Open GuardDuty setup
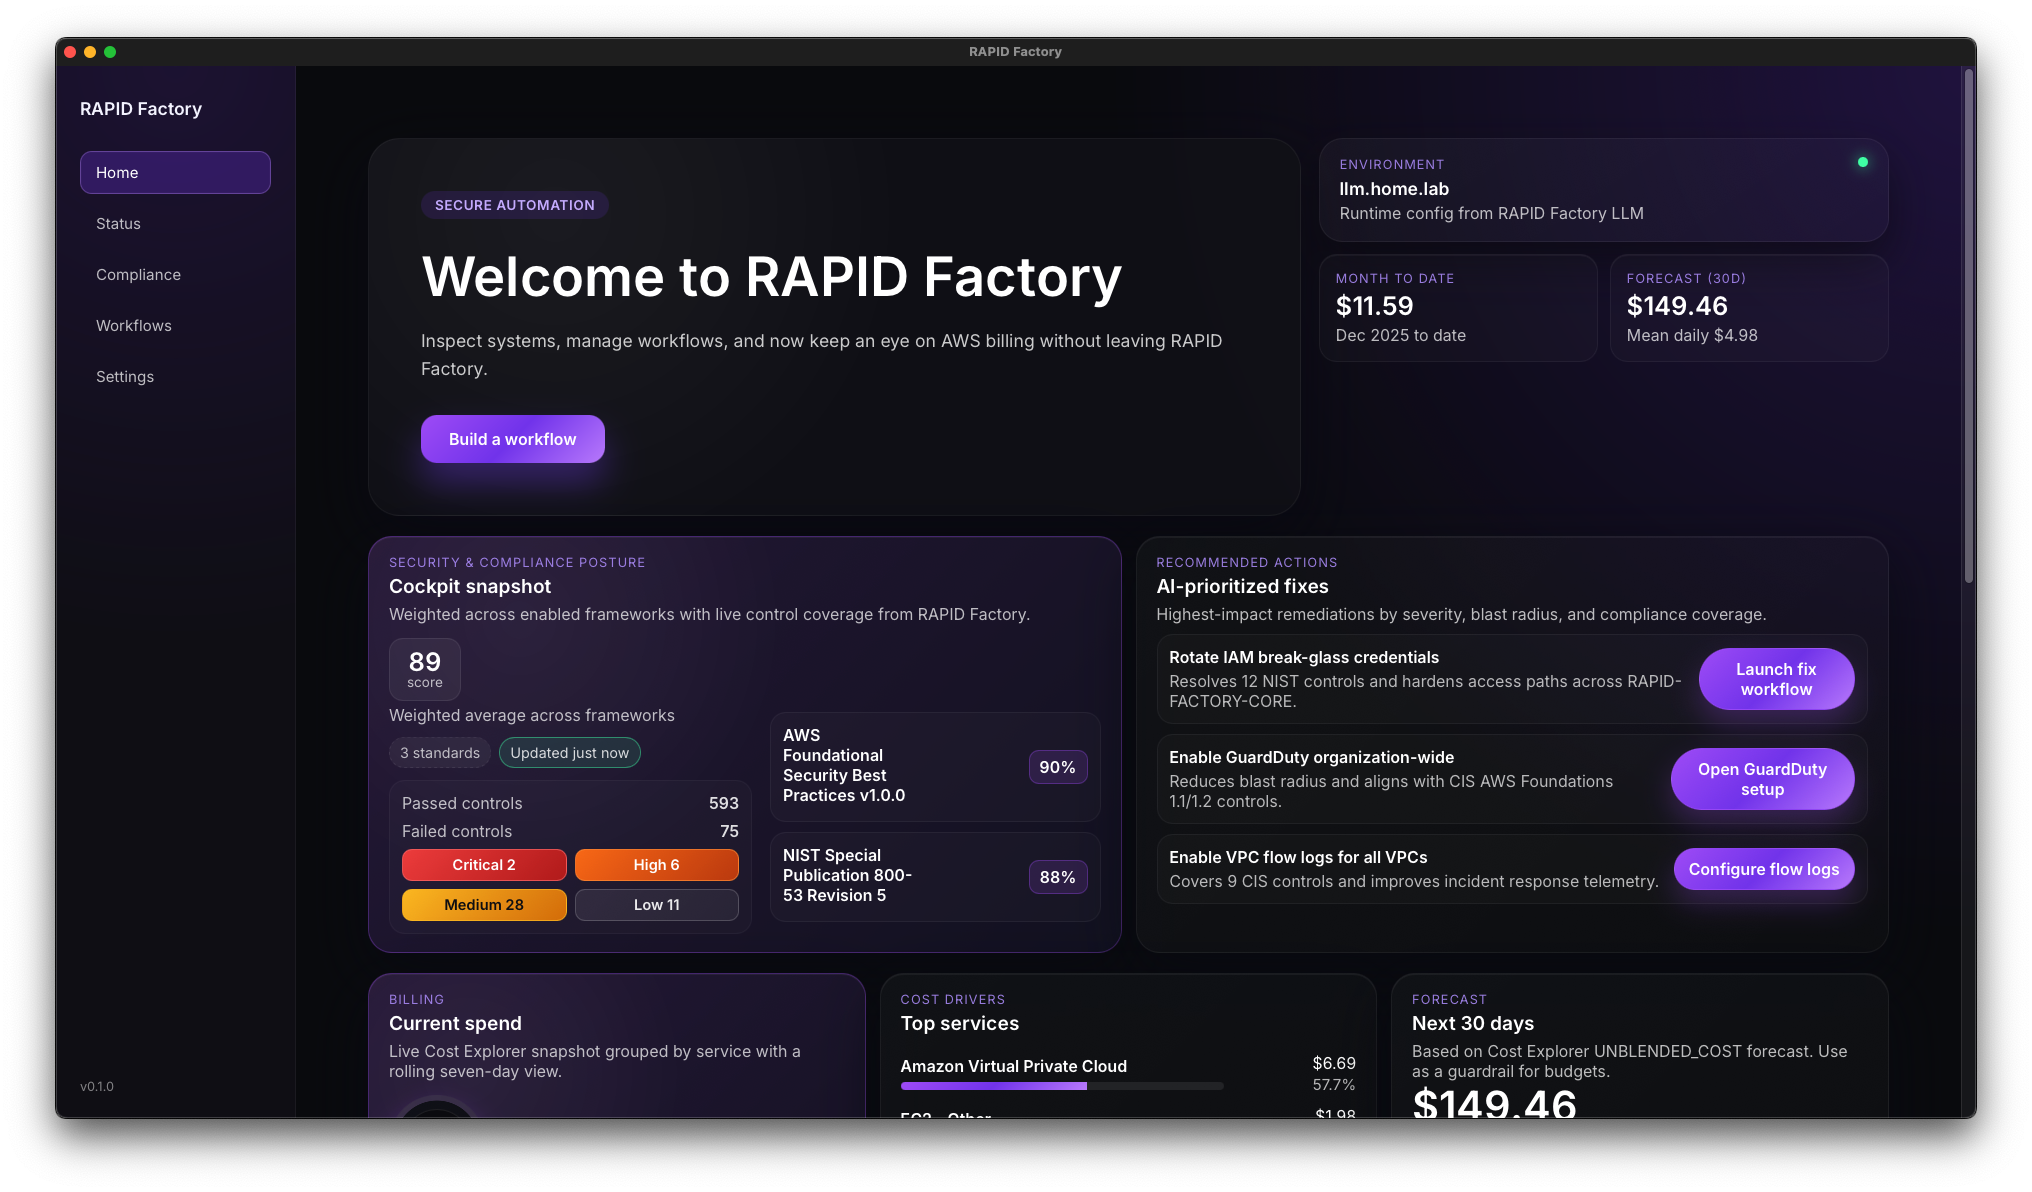This screenshot has width=2032, height=1192. pos(1762,779)
